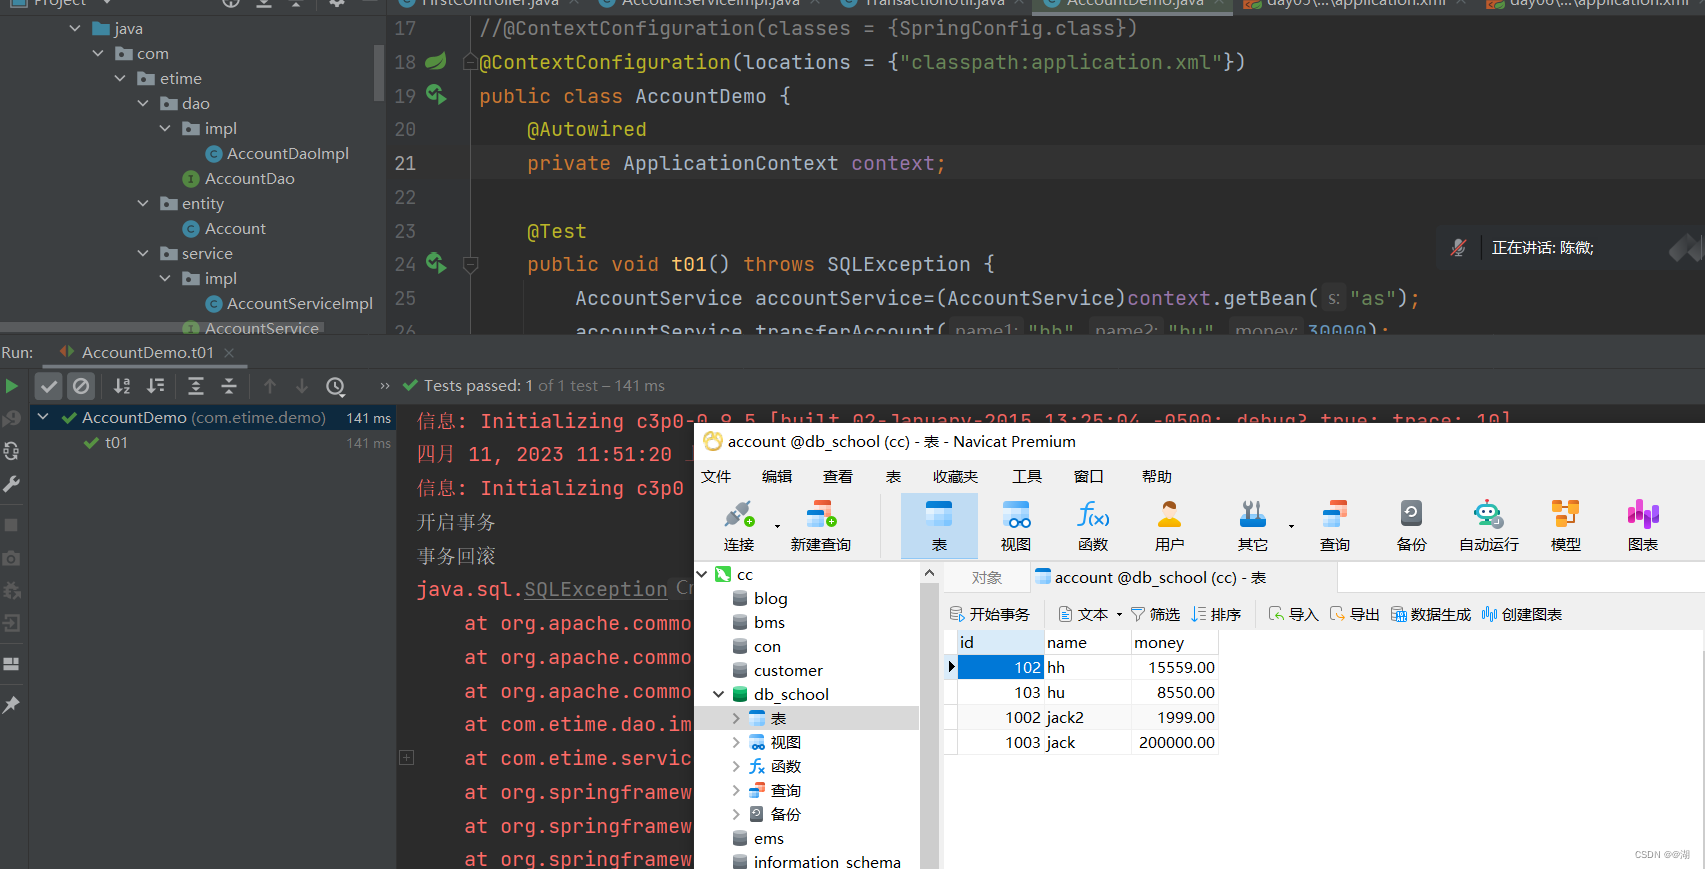This screenshot has width=1705, height=869.
Task: Select t01 test result
Action: coord(116,442)
